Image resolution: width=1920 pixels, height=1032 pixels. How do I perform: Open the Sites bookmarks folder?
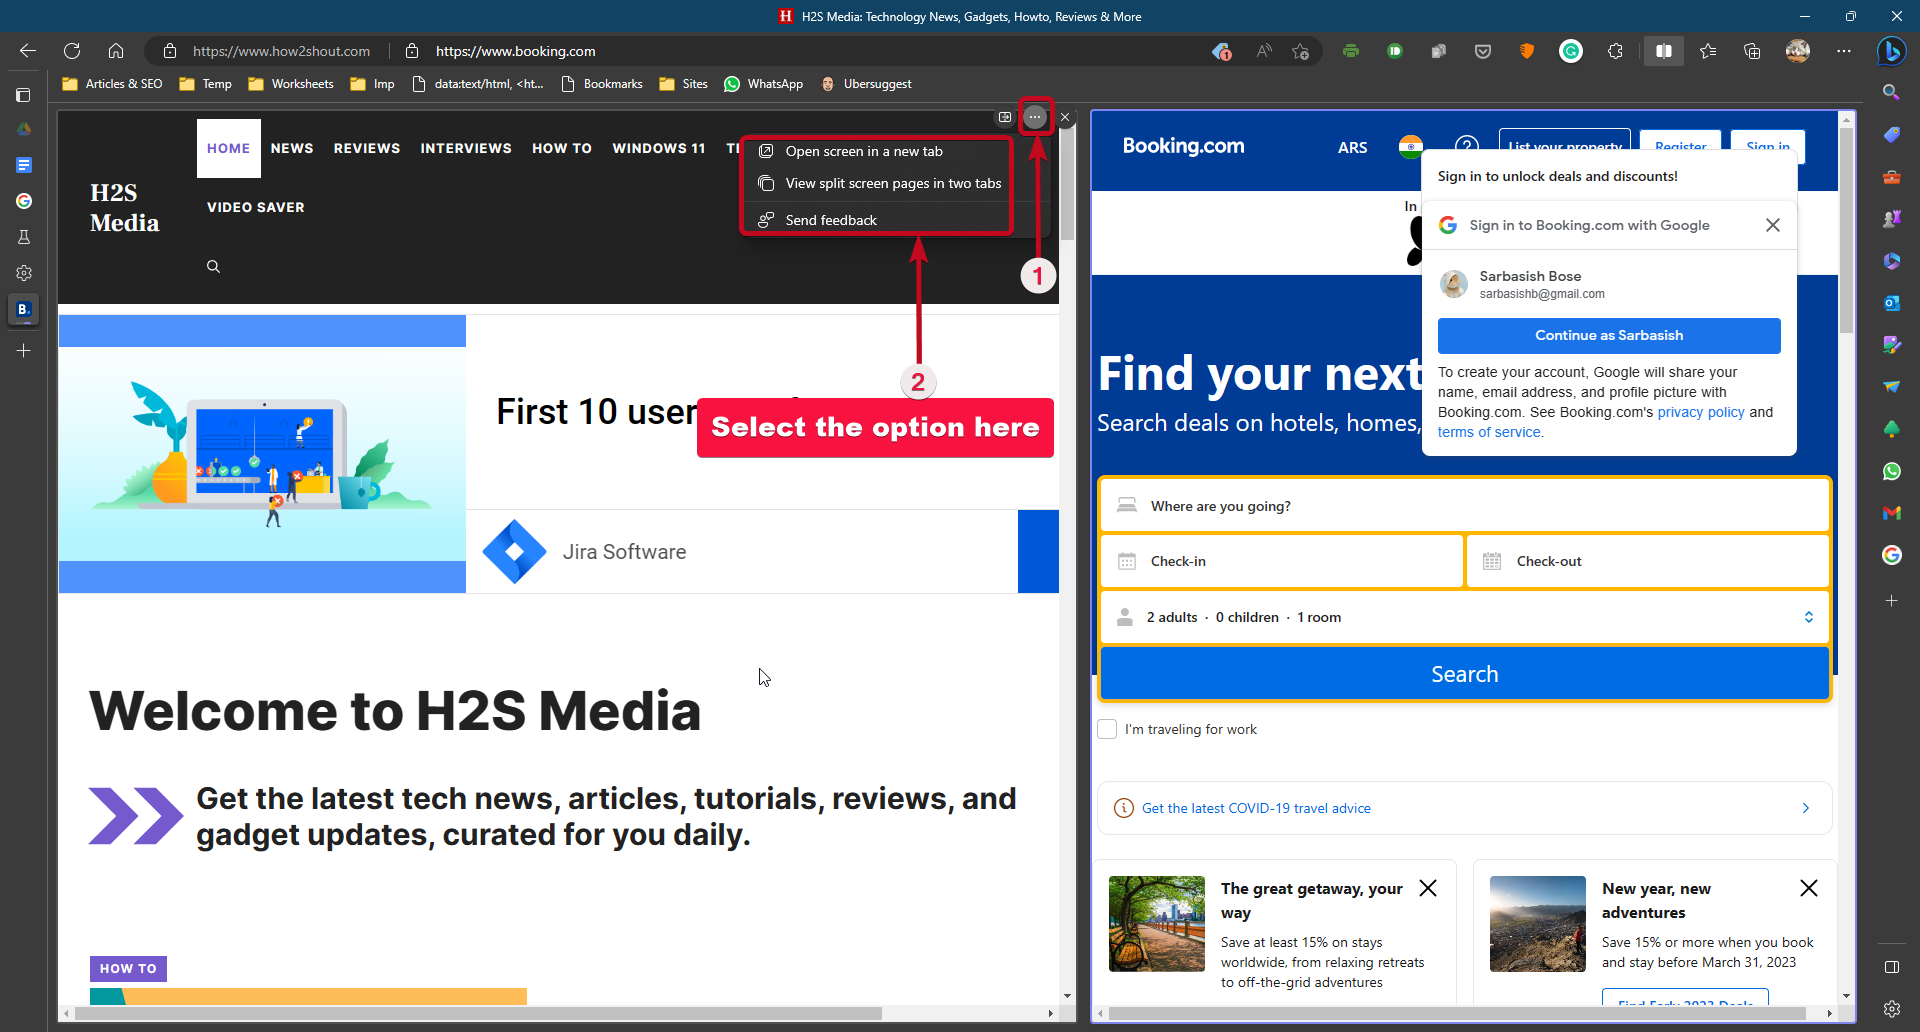[x=683, y=84]
